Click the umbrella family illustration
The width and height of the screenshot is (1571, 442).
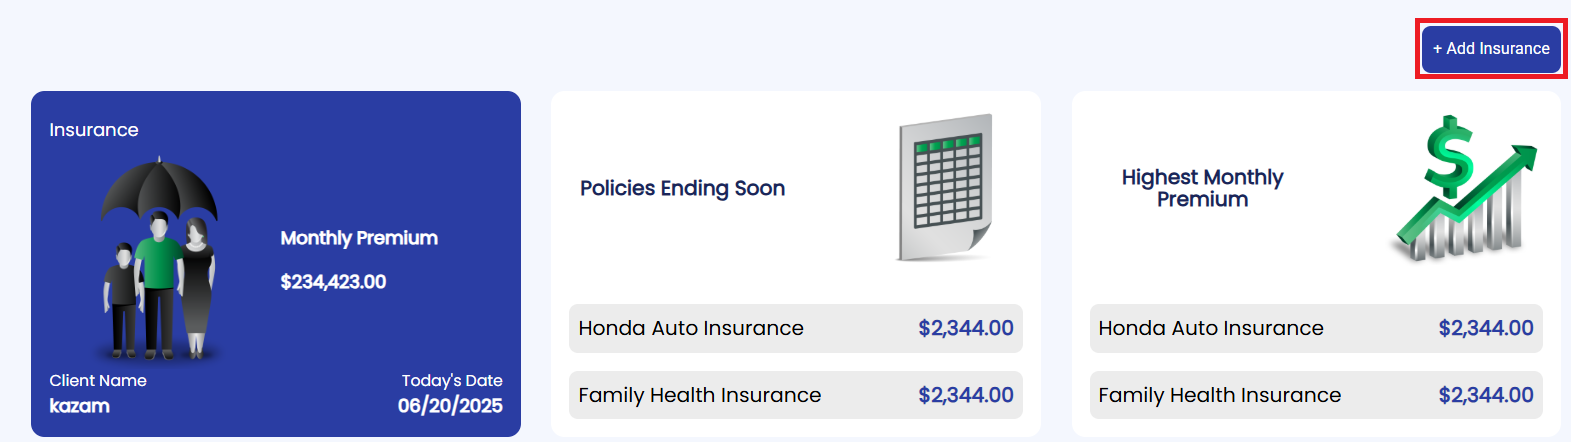[159, 258]
